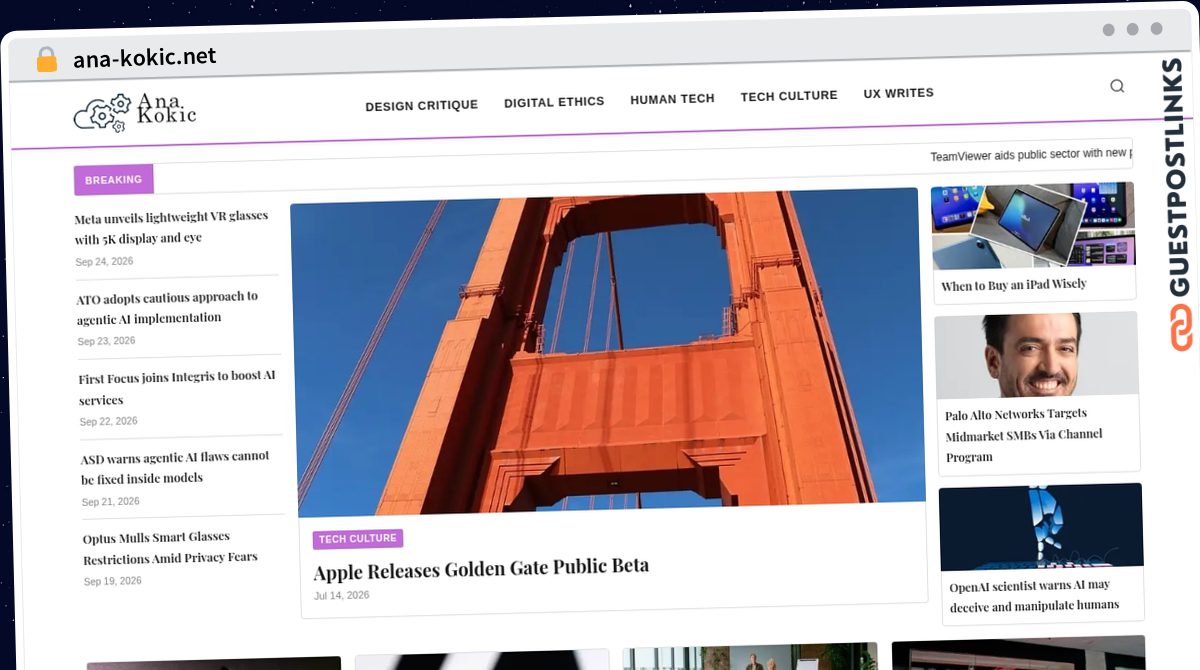Click the Sep 23, 2026 date

click(x=106, y=341)
